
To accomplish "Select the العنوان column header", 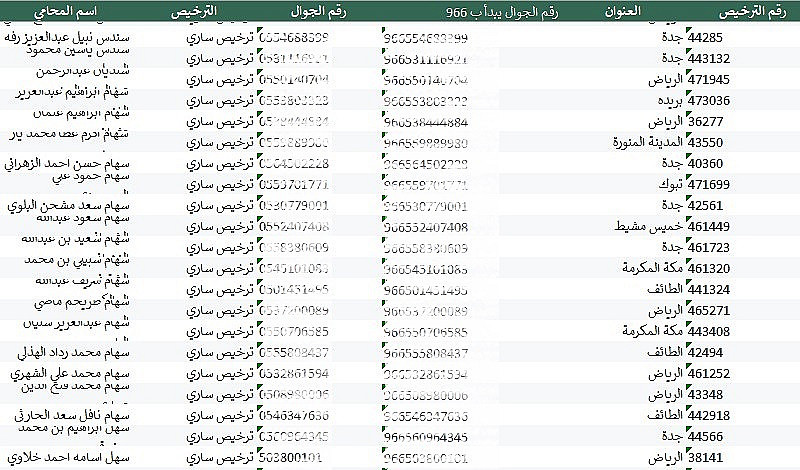I will tap(622, 11).
